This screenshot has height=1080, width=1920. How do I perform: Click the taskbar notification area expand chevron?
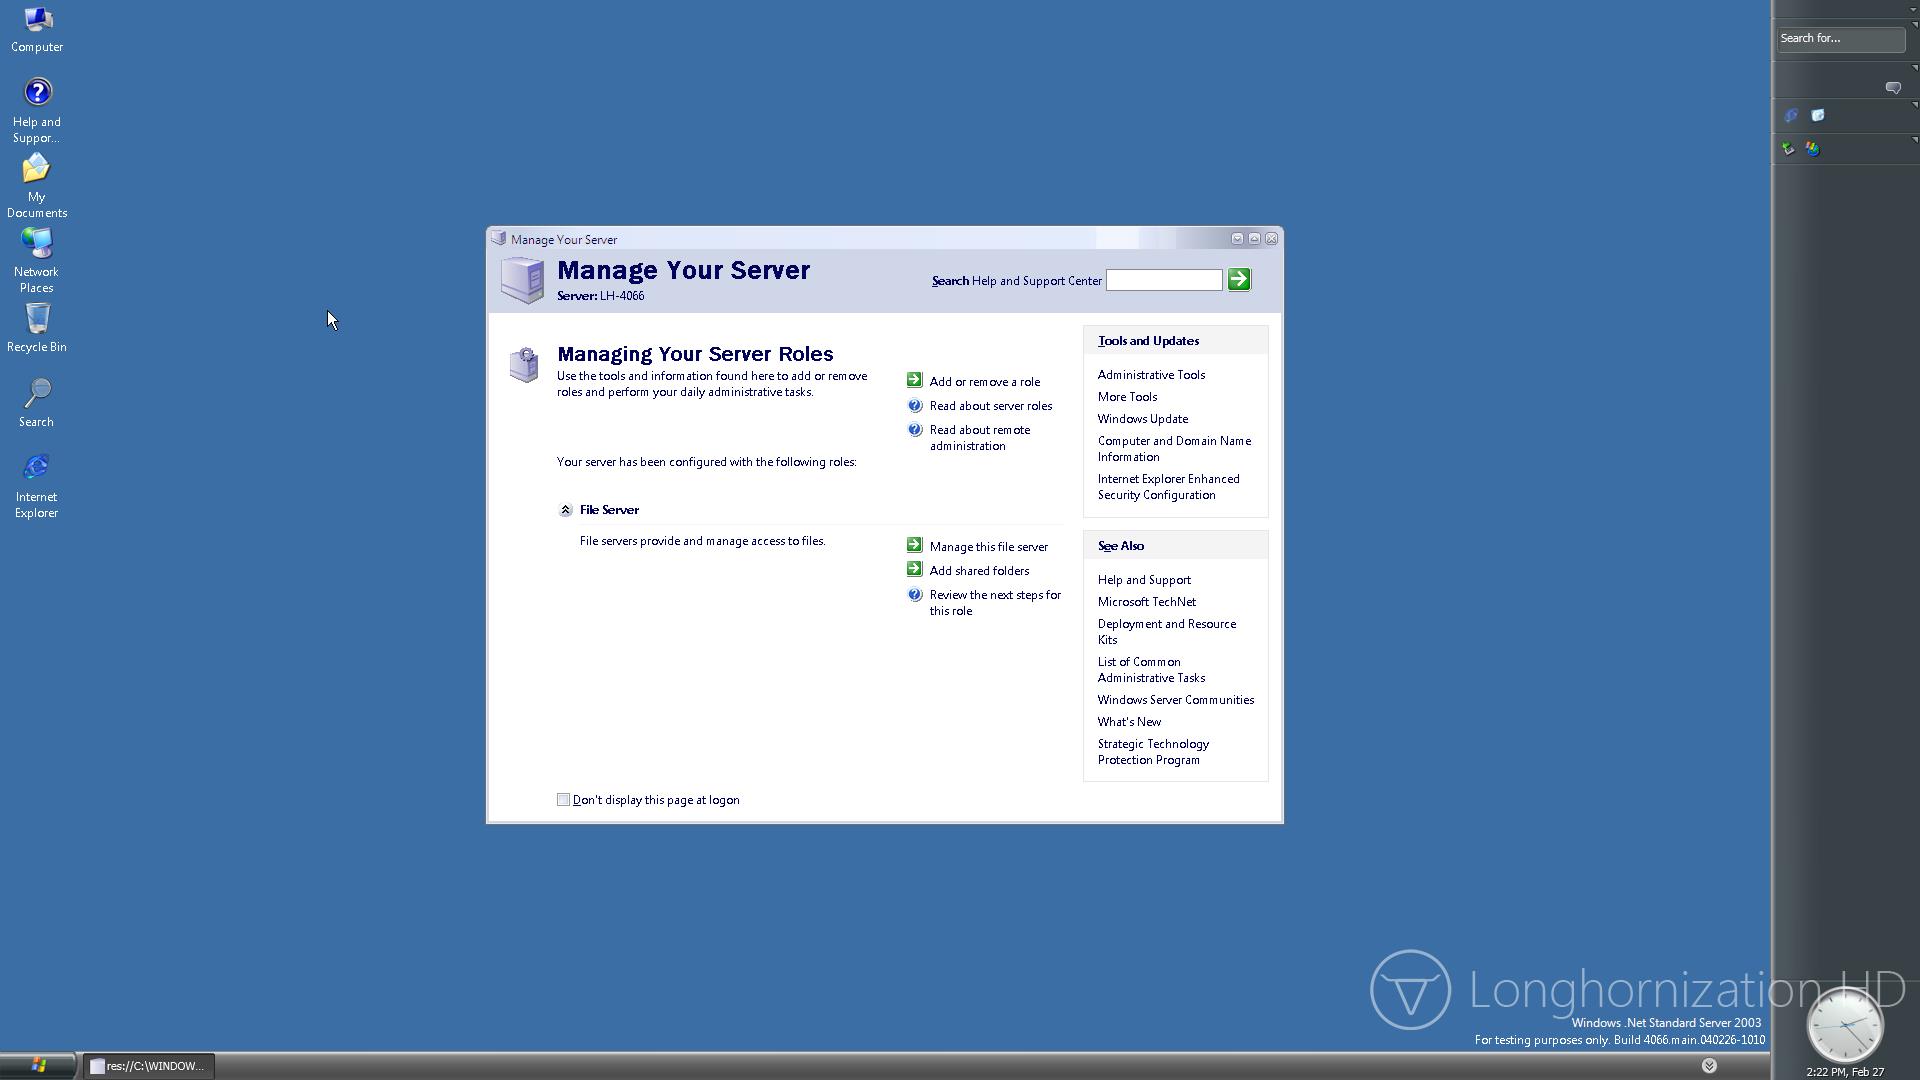pos(1709,1066)
